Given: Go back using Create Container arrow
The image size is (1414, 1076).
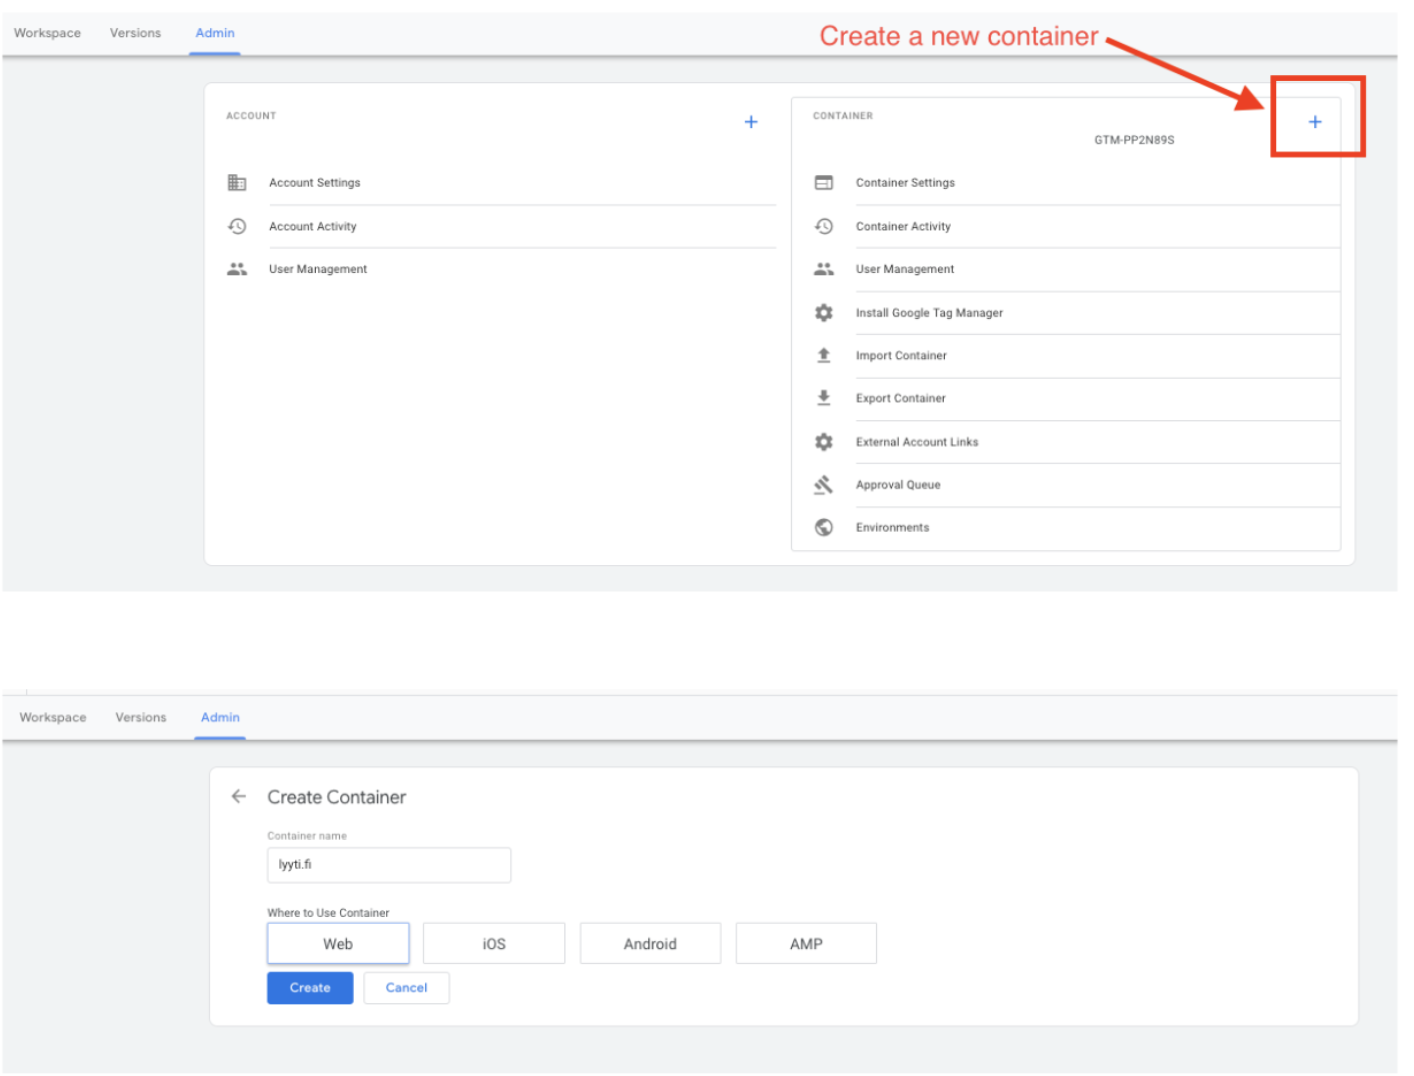Looking at the screenshot, I should point(239,797).
